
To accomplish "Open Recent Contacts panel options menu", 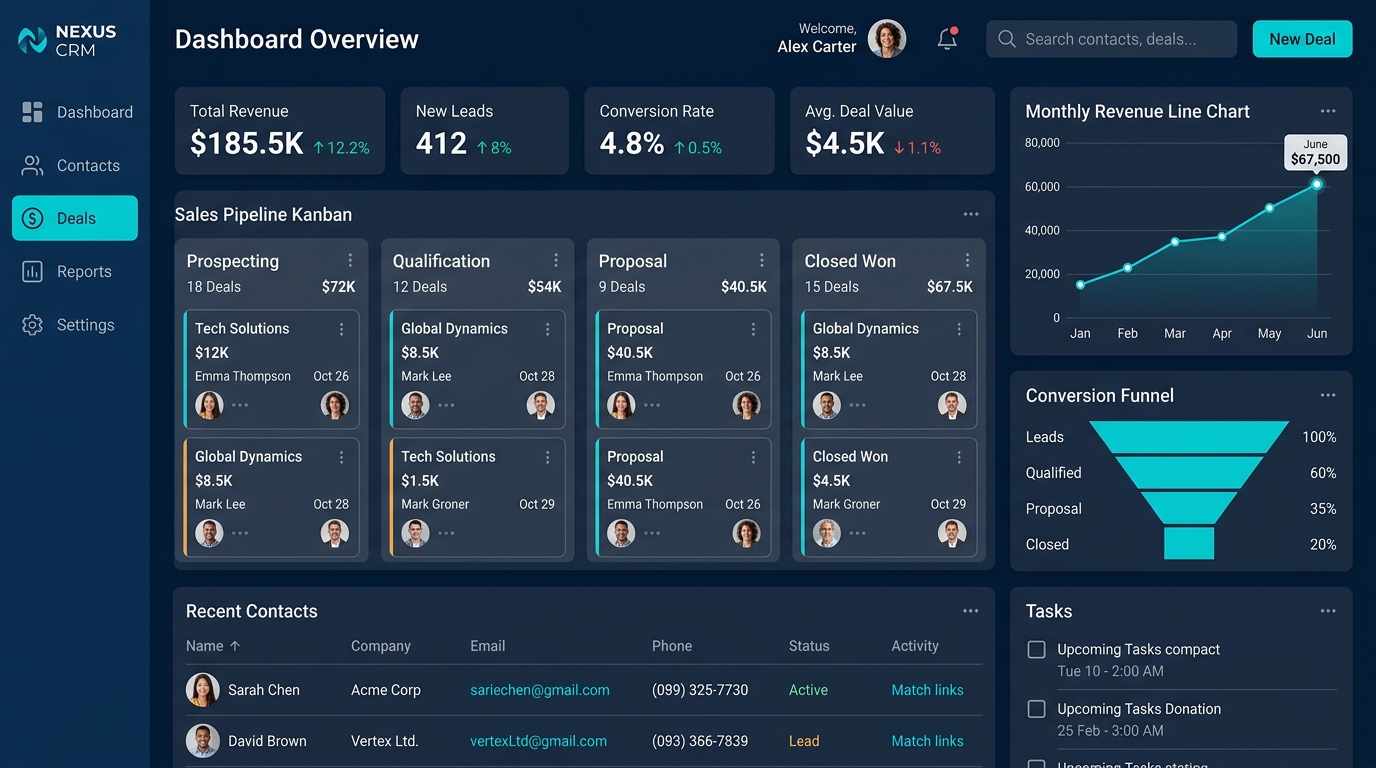I will click(971, 611).
